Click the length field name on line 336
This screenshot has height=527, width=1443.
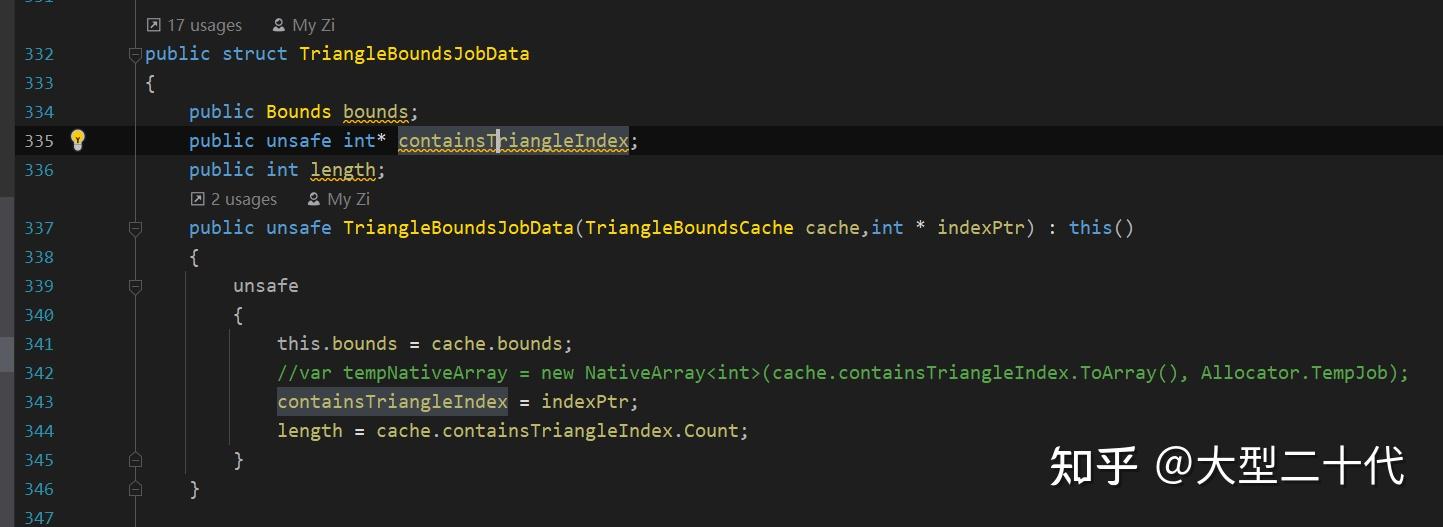point(342,170)
